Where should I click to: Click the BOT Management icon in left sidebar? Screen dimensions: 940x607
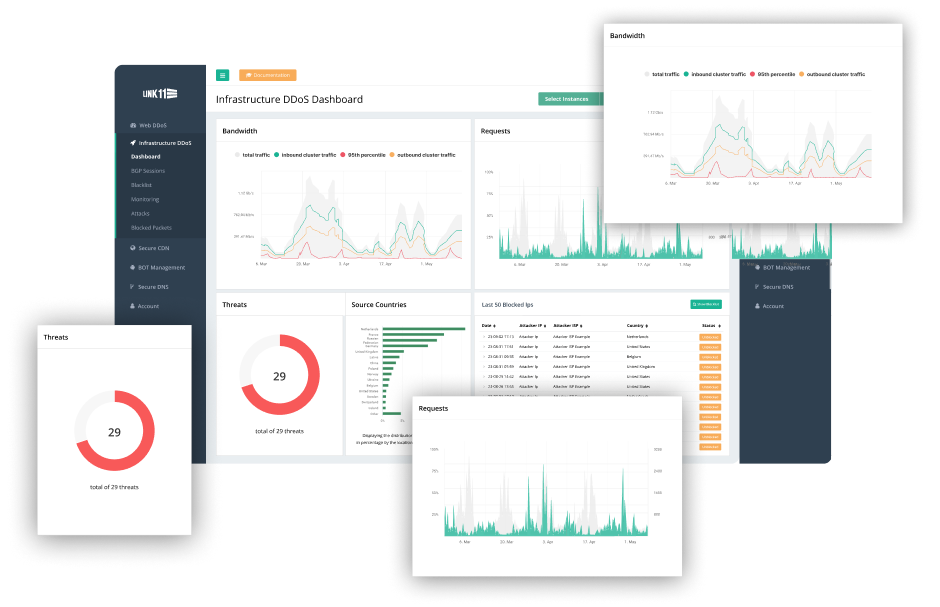pos(133,267)
